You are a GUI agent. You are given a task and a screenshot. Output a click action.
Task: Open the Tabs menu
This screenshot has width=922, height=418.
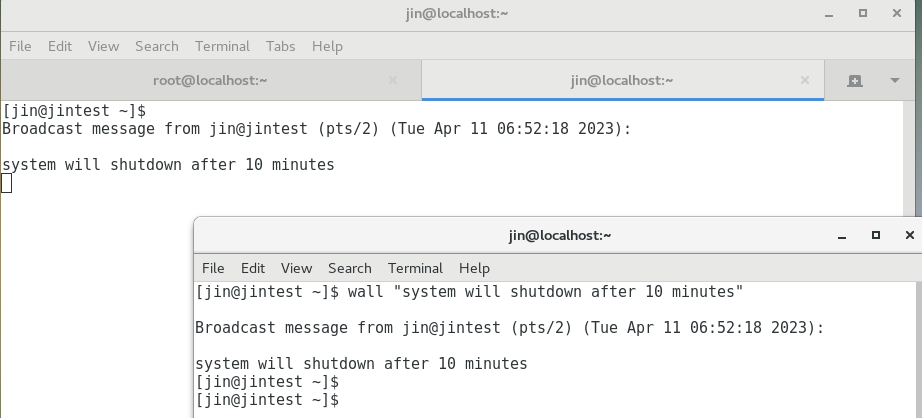[280, 46]
